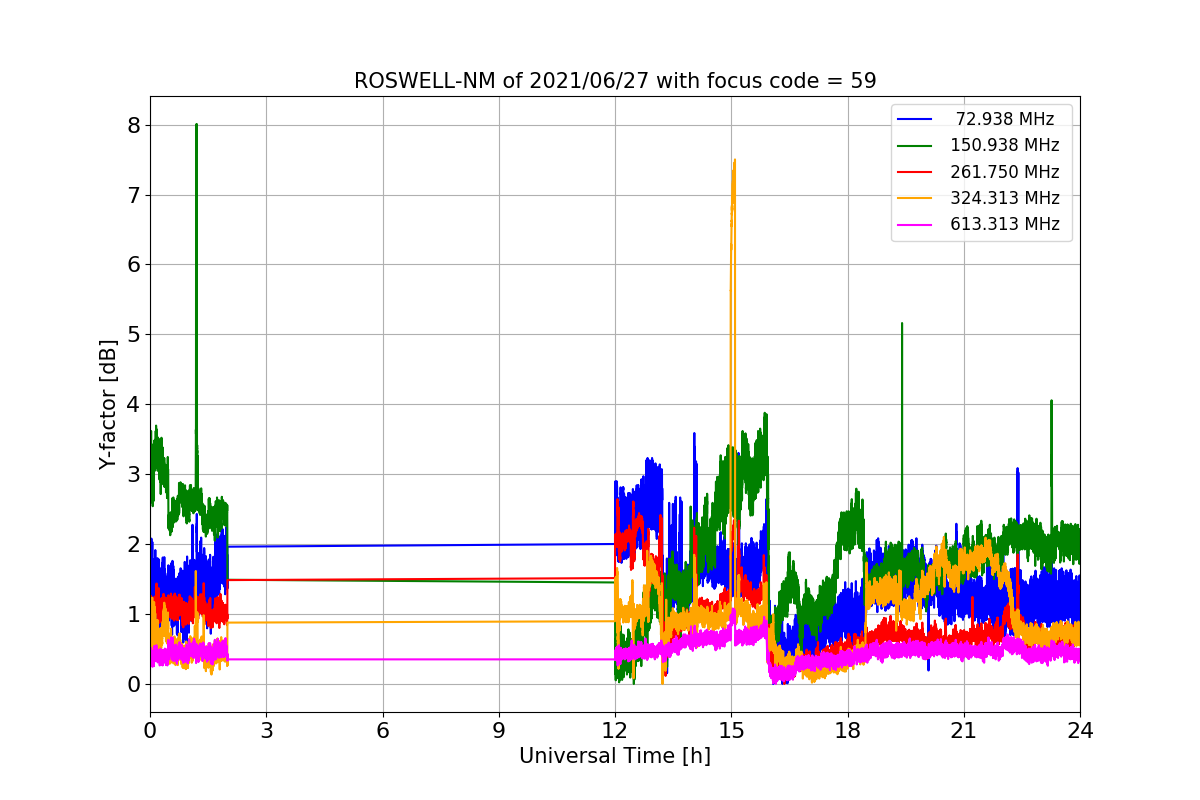
Task: Click the 324.313 MHz legend label
Action: click(1005, 198)
